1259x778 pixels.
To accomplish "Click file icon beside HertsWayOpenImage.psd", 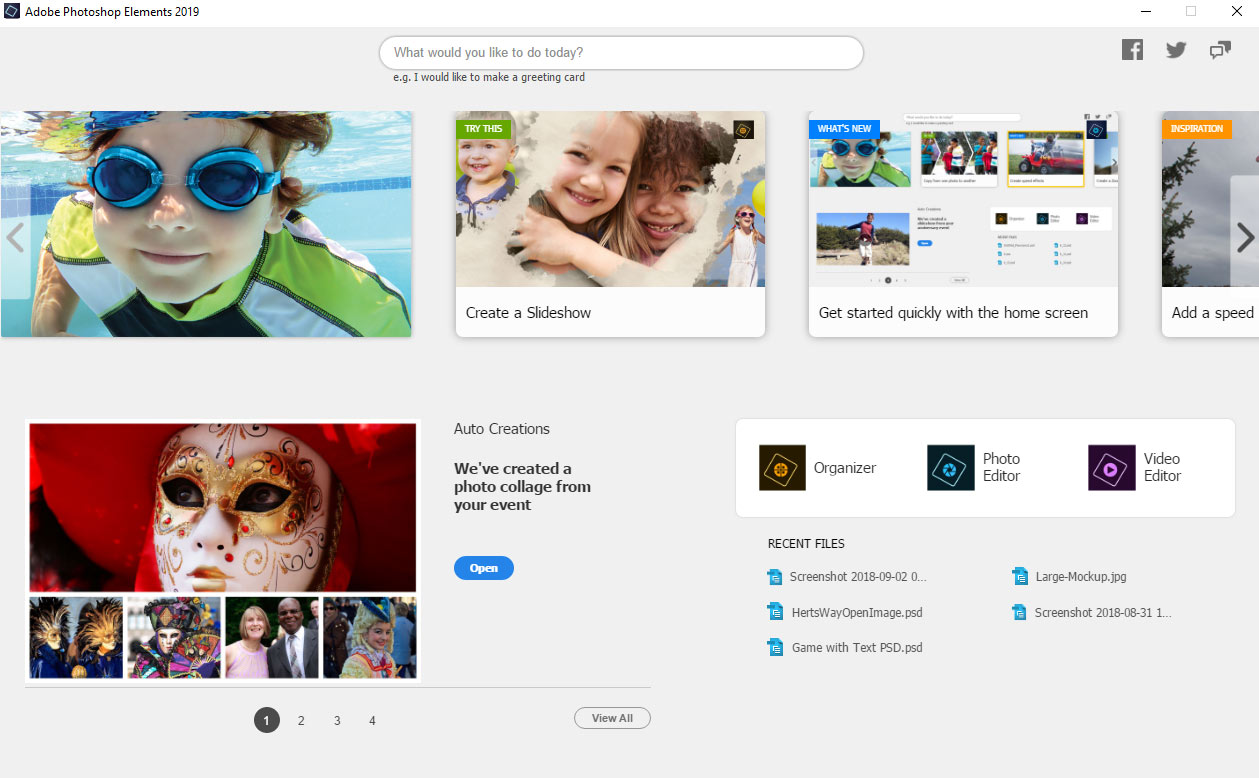I will (x=774, y=612).
